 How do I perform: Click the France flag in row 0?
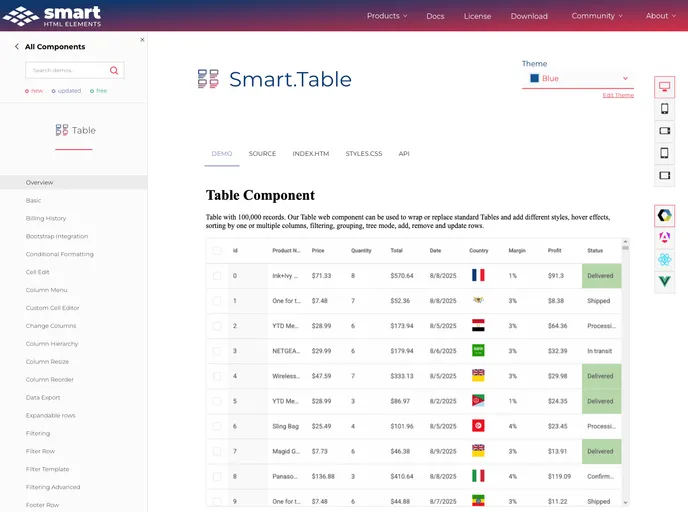478,275
